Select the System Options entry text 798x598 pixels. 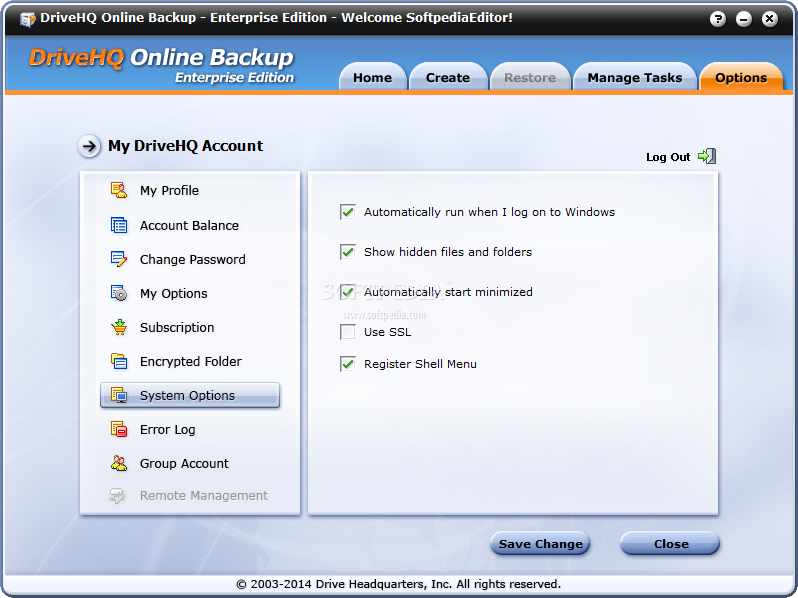187,395
